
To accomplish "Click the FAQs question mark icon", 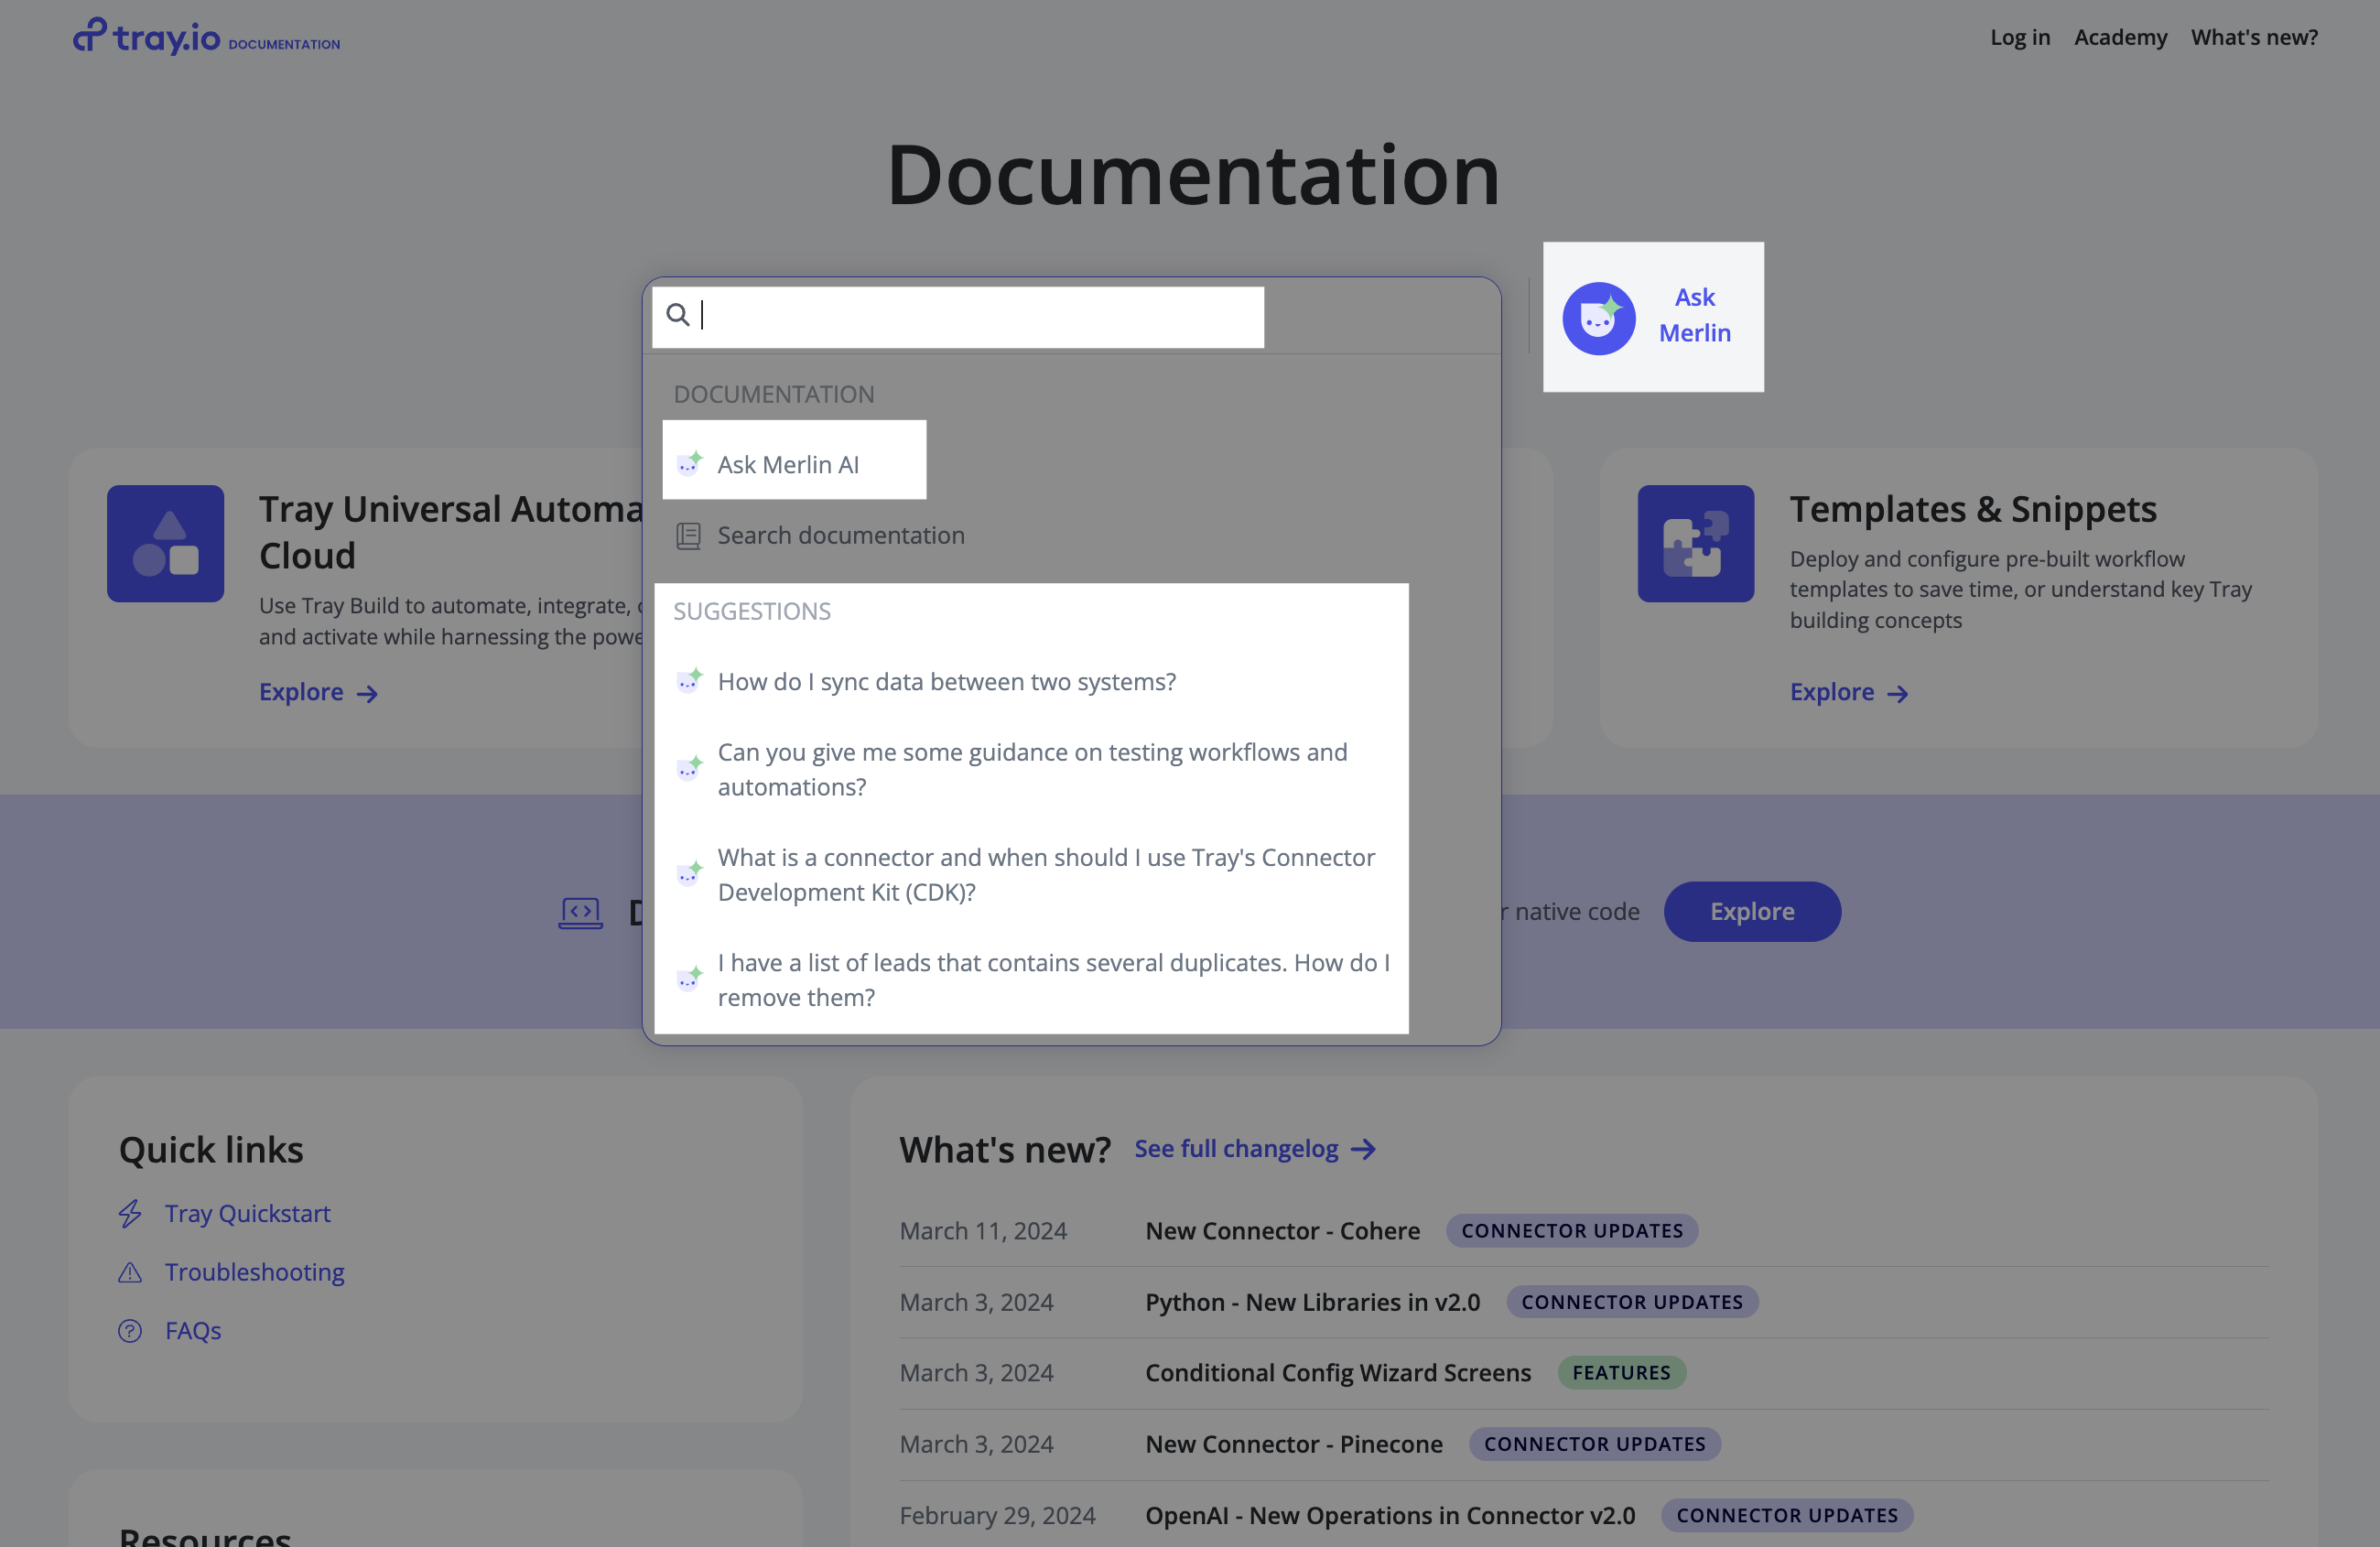I will 130,1331.
